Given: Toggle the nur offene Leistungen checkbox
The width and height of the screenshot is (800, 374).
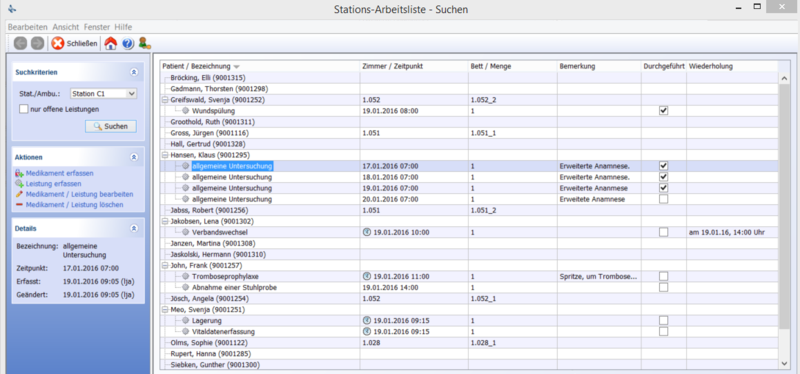Looking at the screenshot, I should point(23,109).
